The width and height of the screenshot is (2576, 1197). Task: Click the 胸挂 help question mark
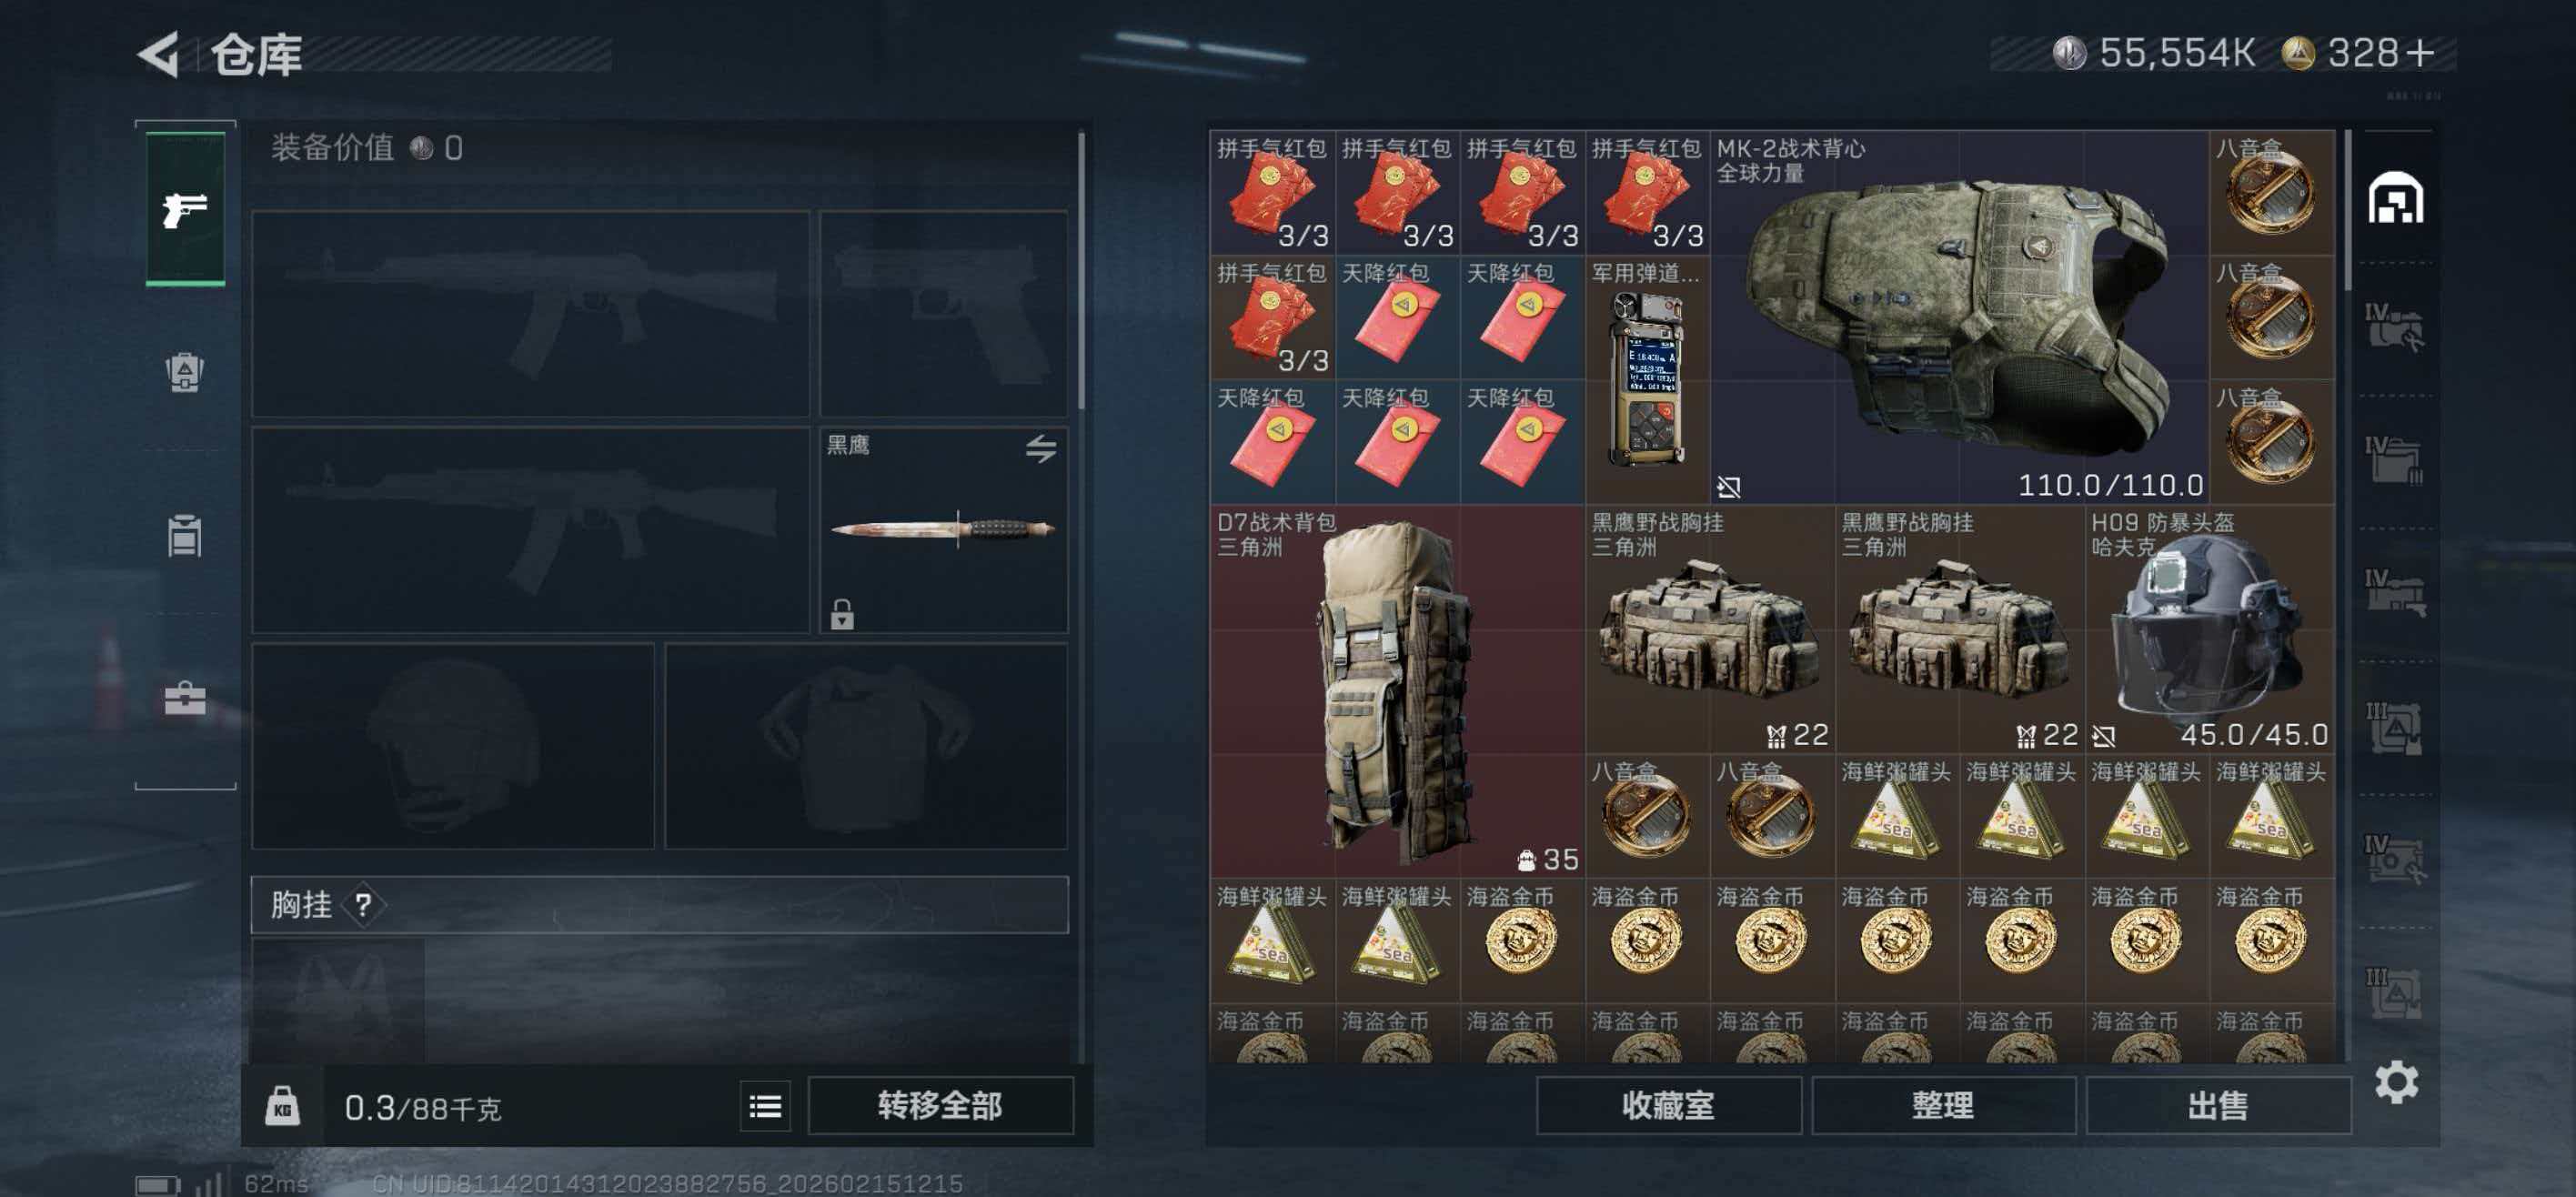363,905
